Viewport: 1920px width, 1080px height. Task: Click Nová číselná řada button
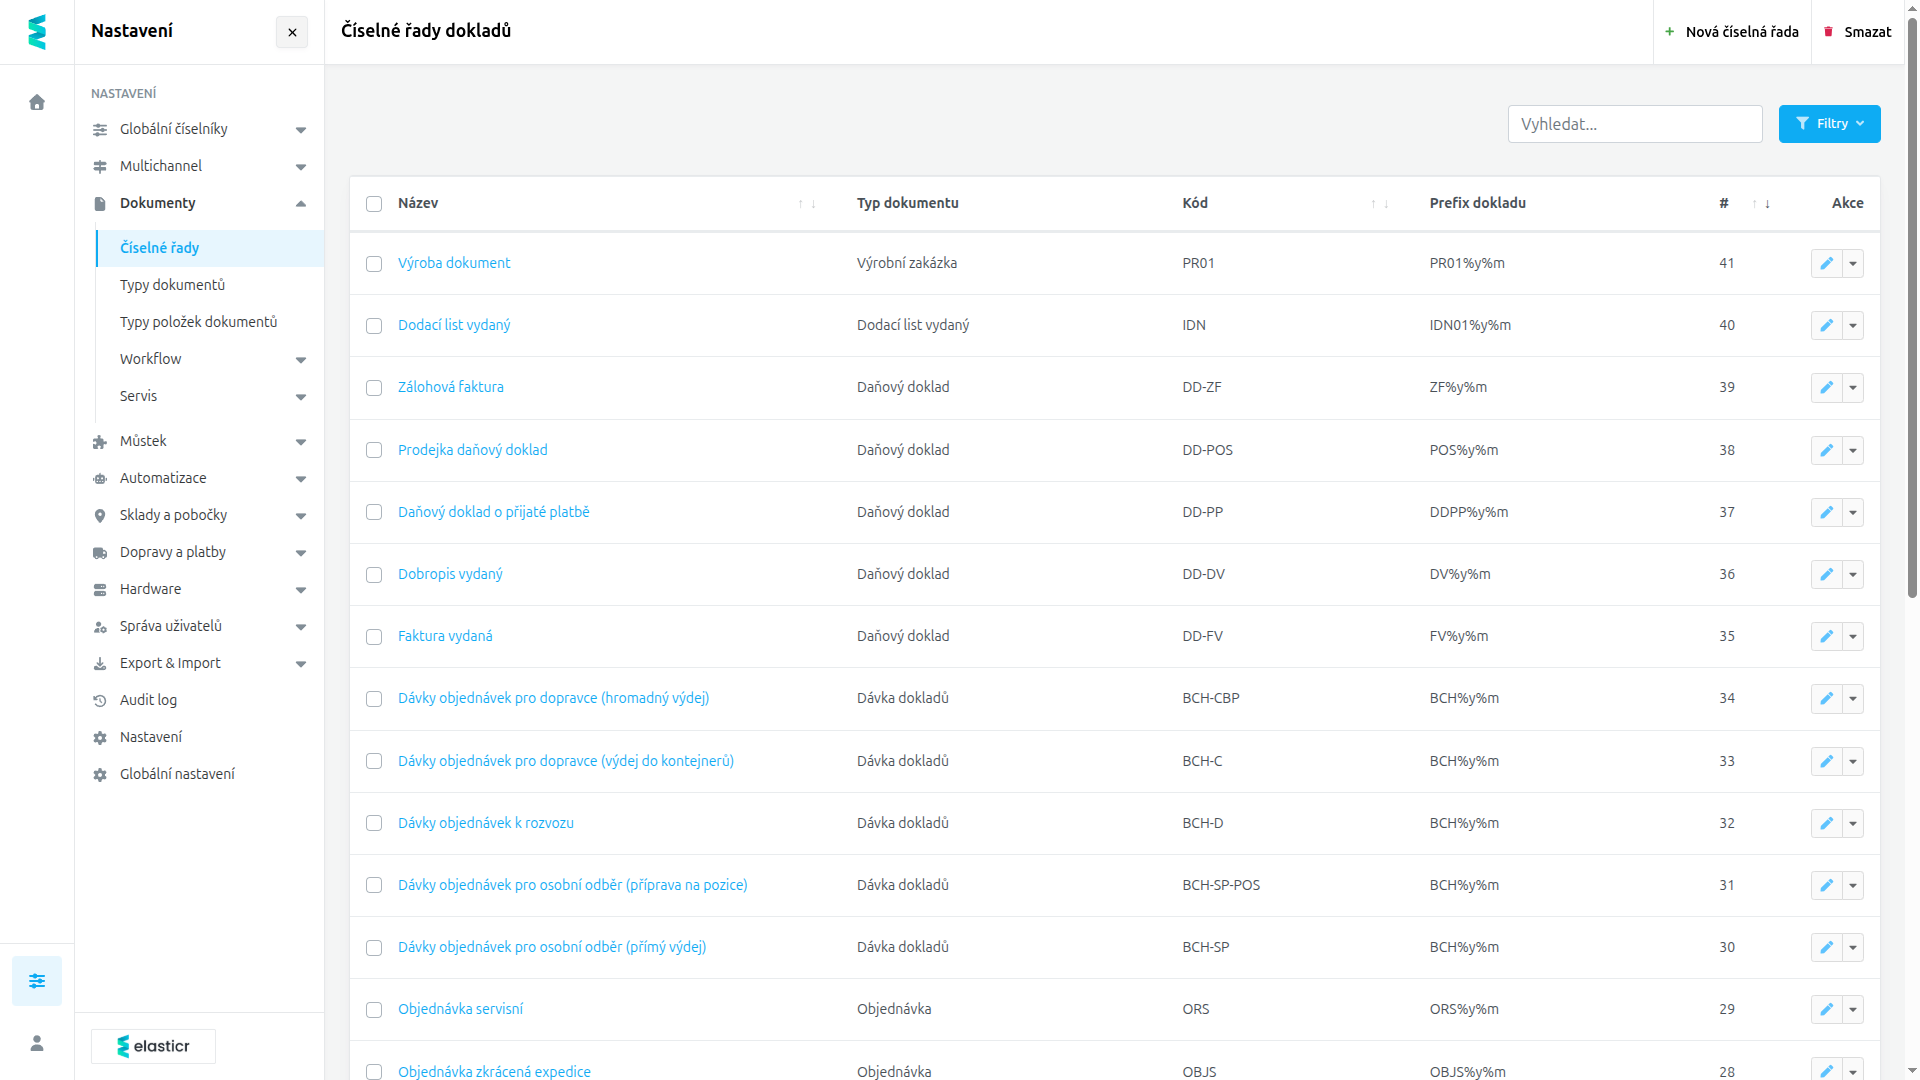(1732, 32)
